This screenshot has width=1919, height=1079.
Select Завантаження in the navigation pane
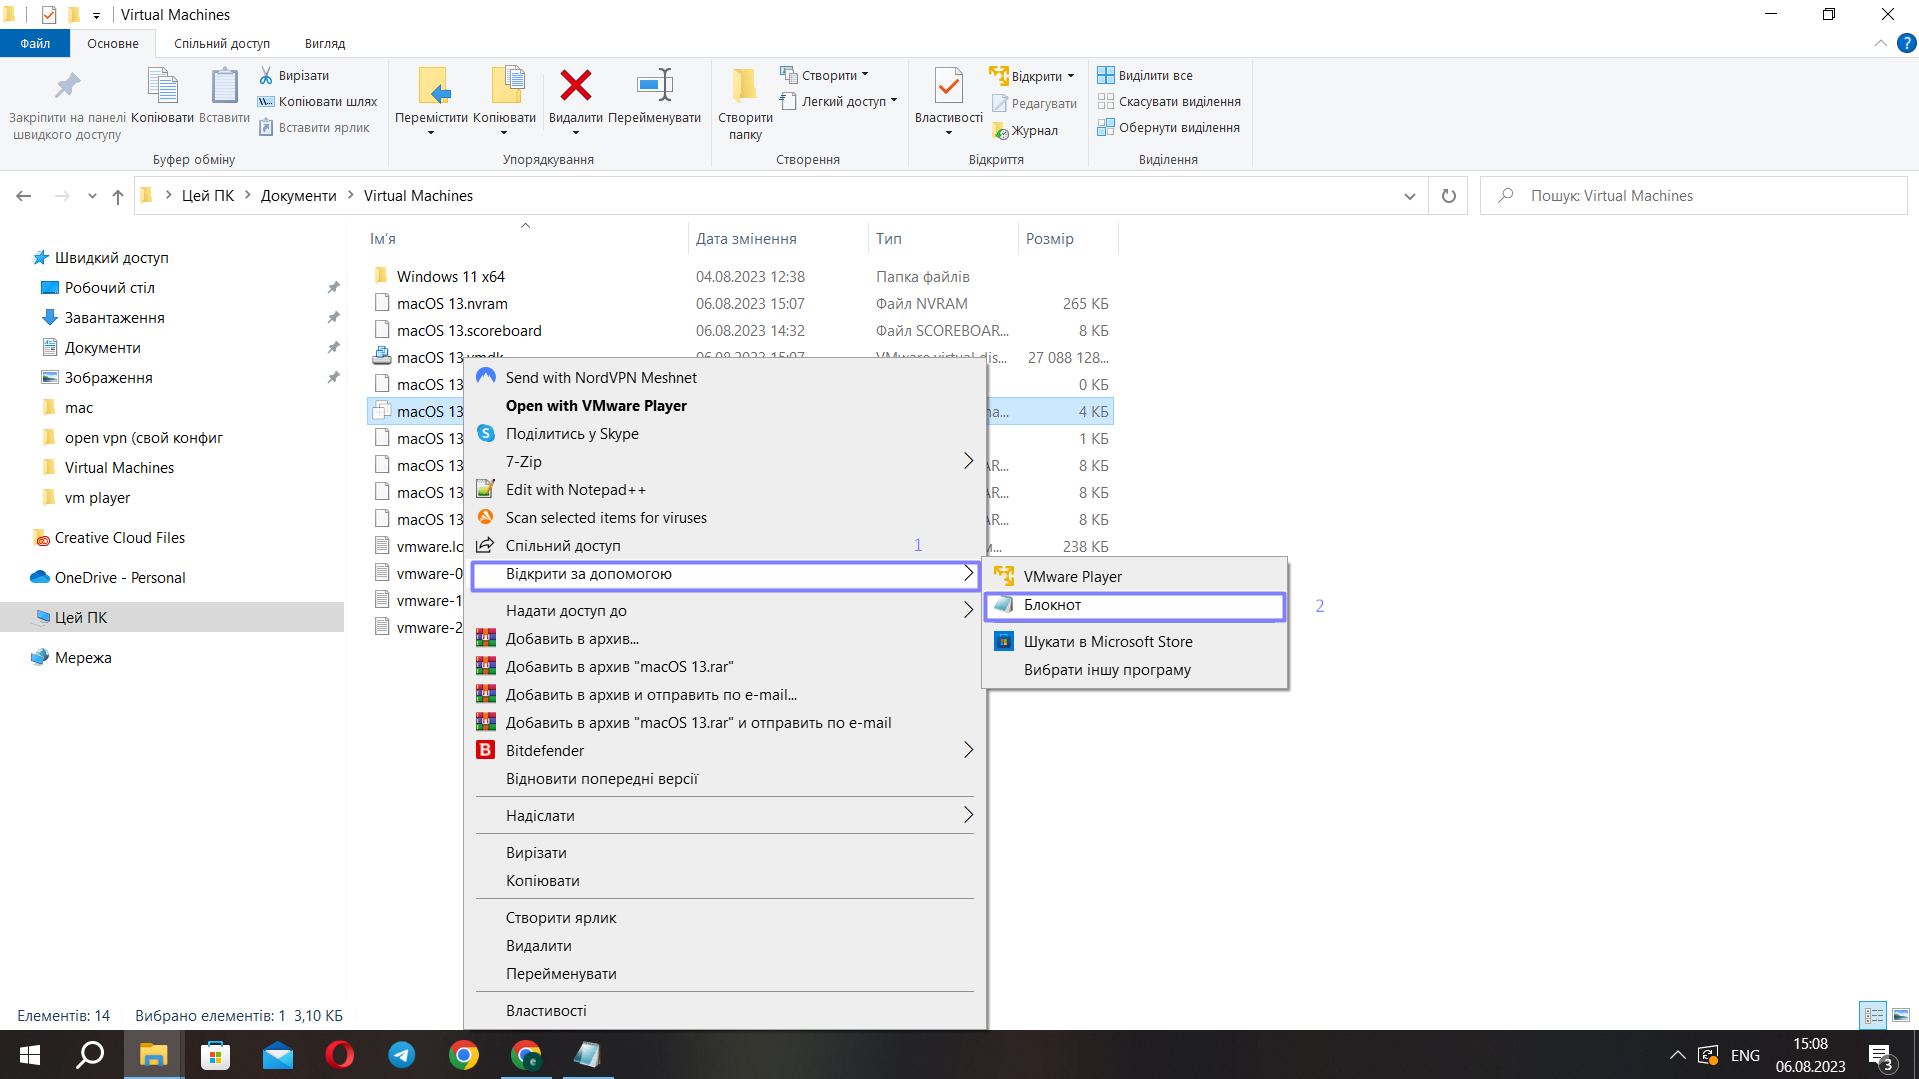pyautogui.click(x=114, y=317)
